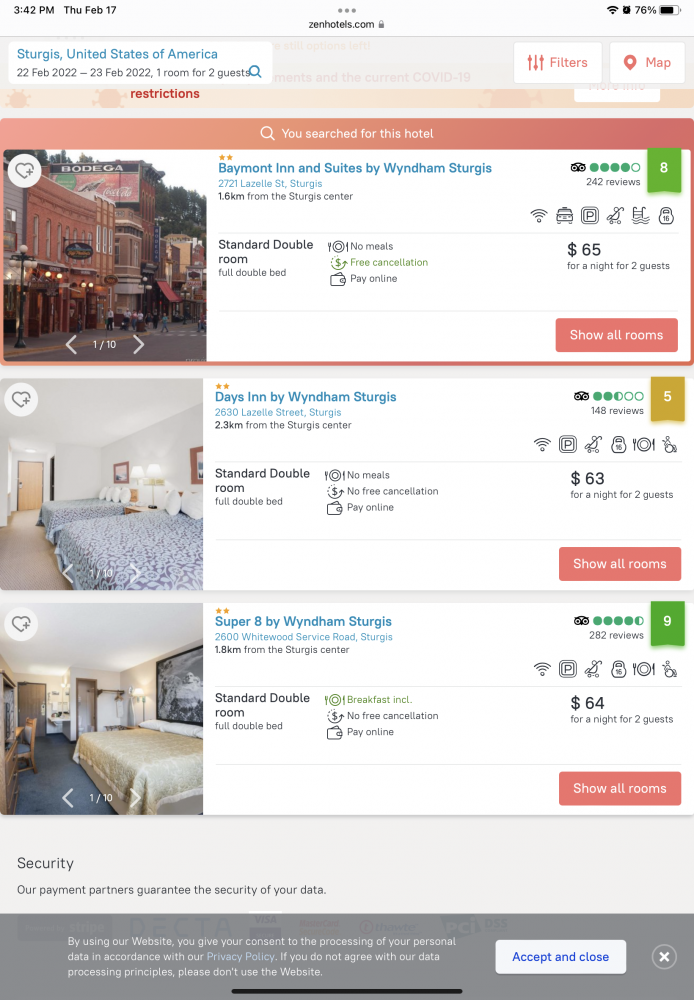
Task: Favorite the Days Inn by Wyndham hotel
Action: coord(21,399)
